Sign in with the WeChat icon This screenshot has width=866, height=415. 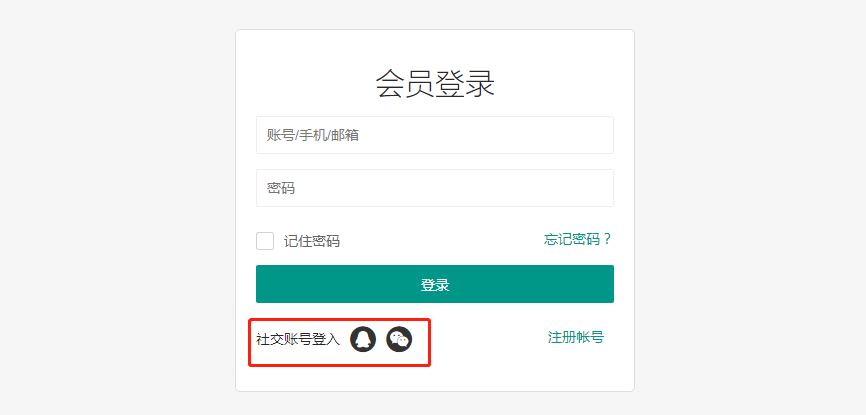click(399, 339)
